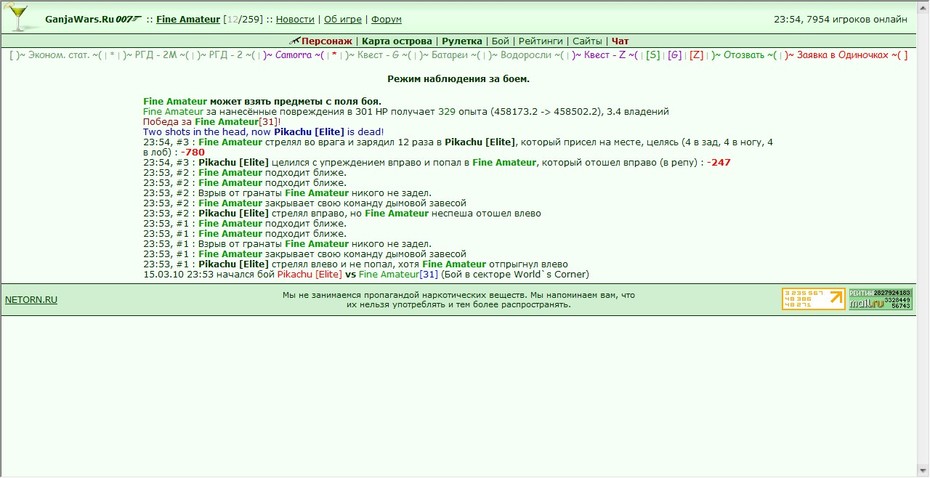
Task: Click Fine Amateur[31] in the battle start line
Action: [x=398, y=275]
